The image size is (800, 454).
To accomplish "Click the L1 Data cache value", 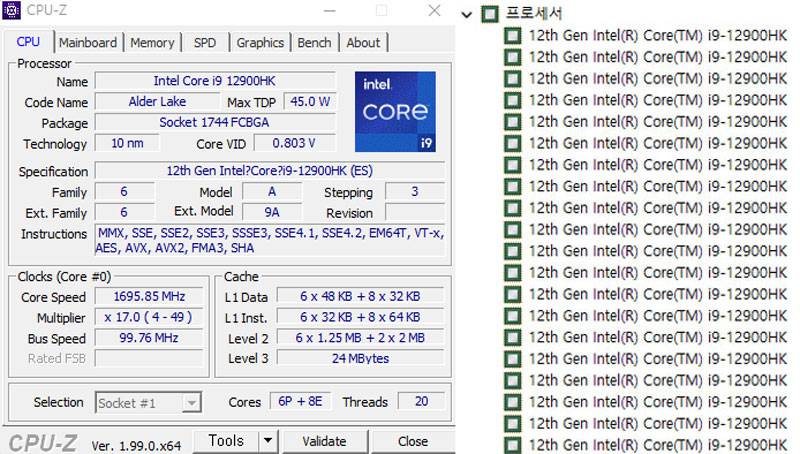I will (x=360, y=296).
